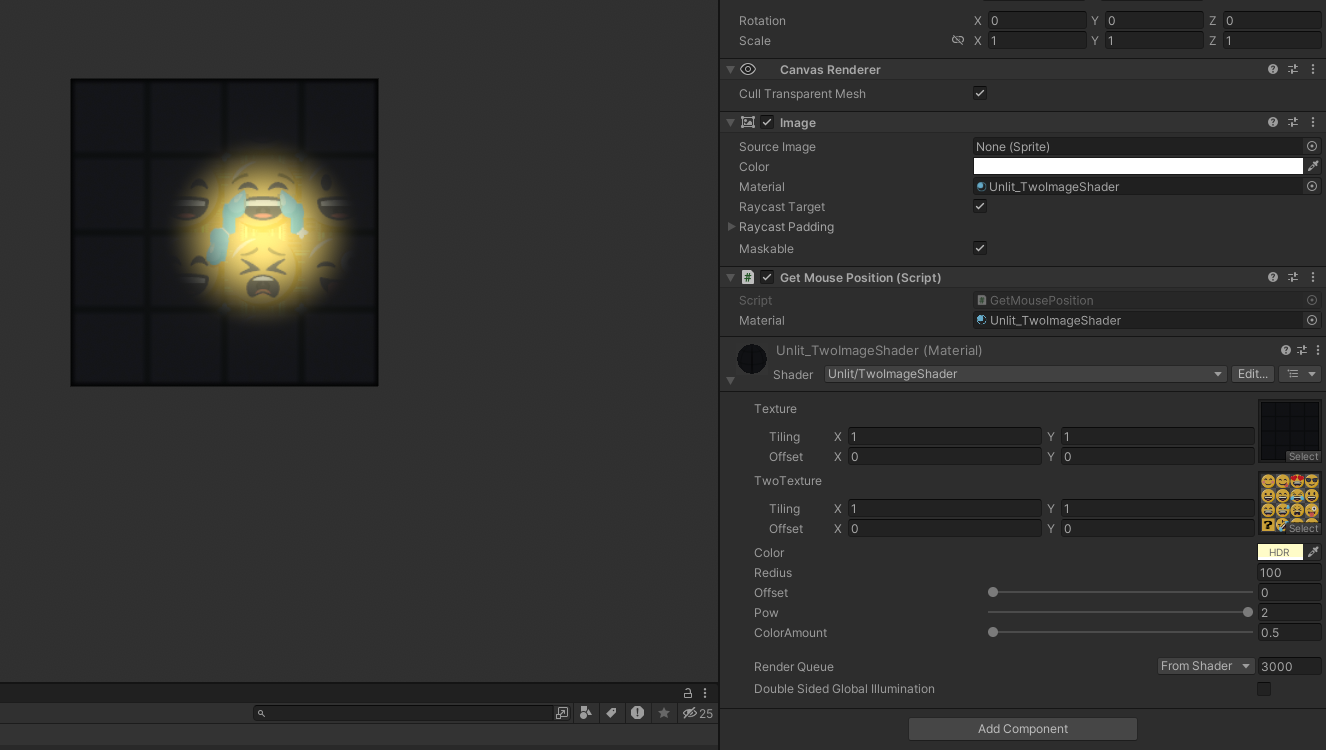Click the Project panel search field
The height and width of the screenshot is (750, 1326).
coord(403,713)
